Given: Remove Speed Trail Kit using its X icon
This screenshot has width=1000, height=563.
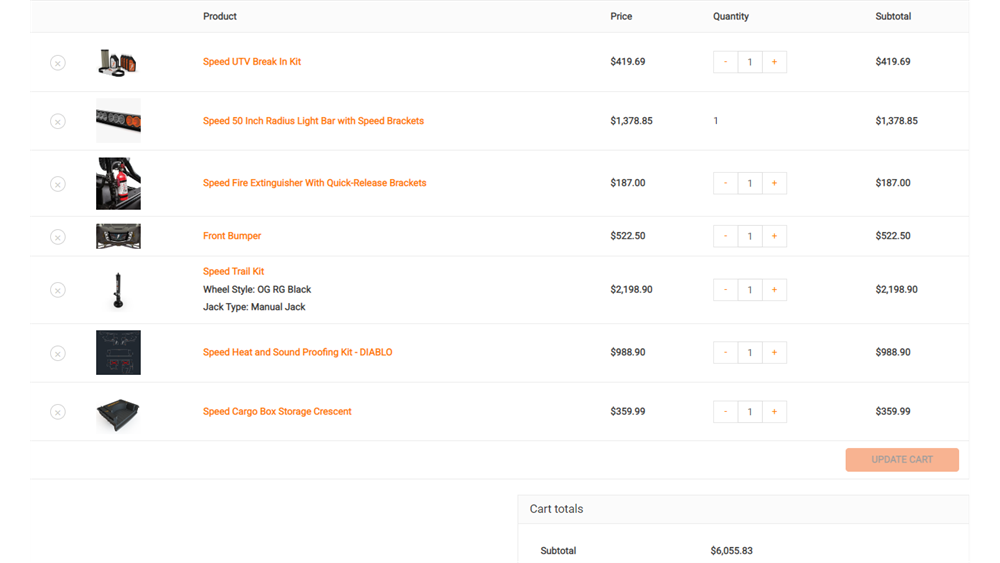Looking at the screenshot, I should coord(58,290).
